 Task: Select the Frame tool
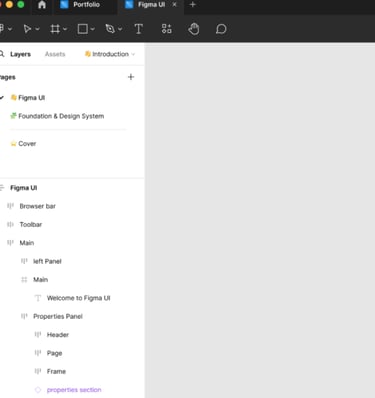55,29
